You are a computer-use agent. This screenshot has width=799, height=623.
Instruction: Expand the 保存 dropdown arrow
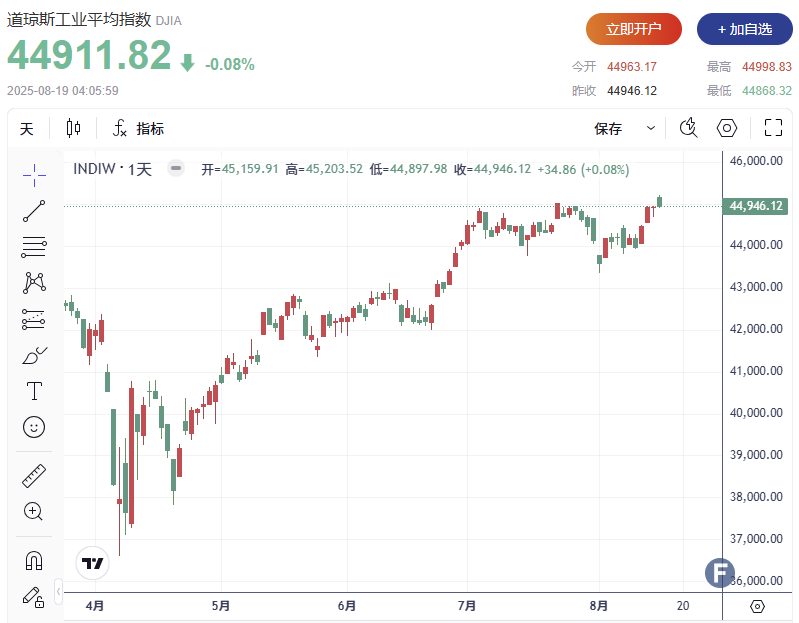point(651,128)
